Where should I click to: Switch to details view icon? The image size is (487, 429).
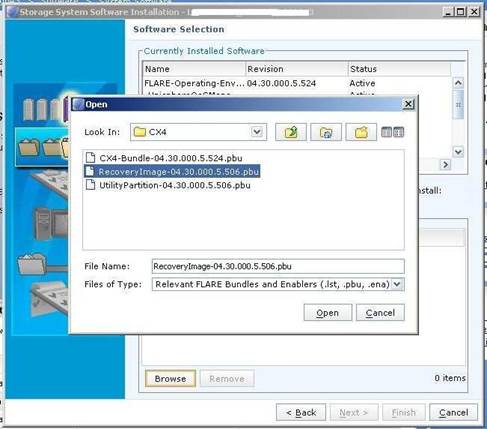point(399,132)
